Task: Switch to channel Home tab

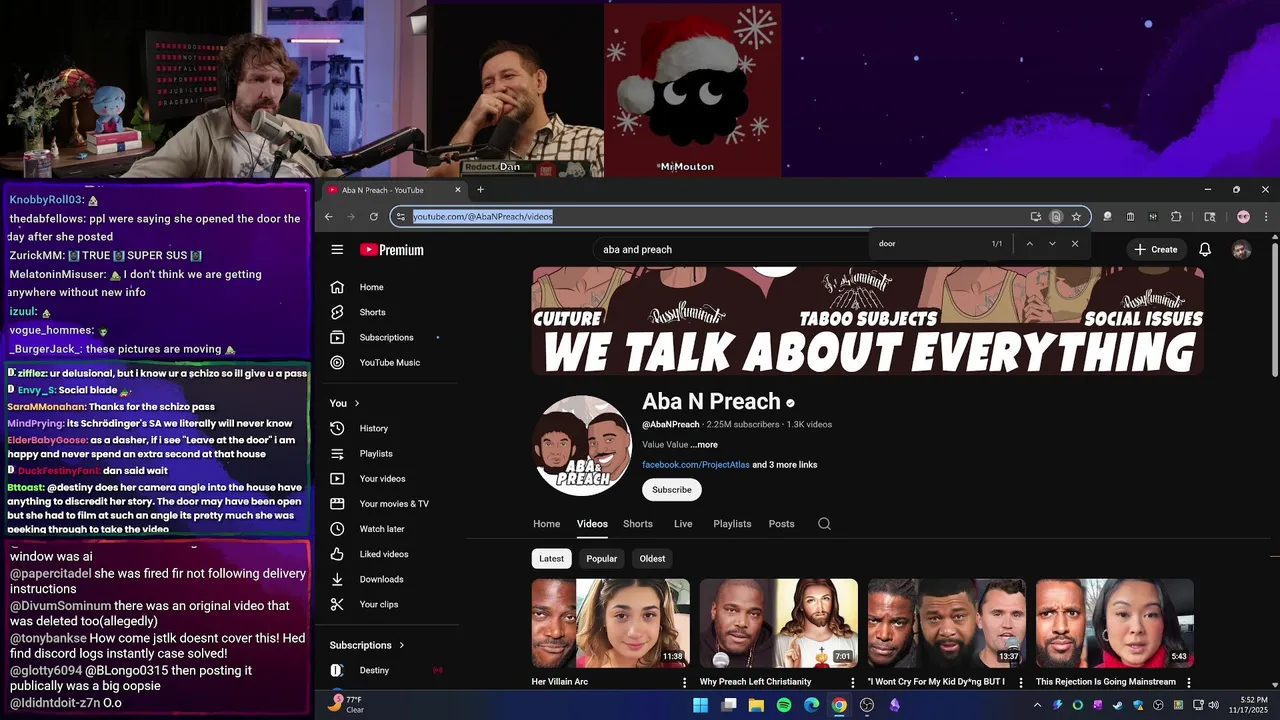Action: pos(546,524)
